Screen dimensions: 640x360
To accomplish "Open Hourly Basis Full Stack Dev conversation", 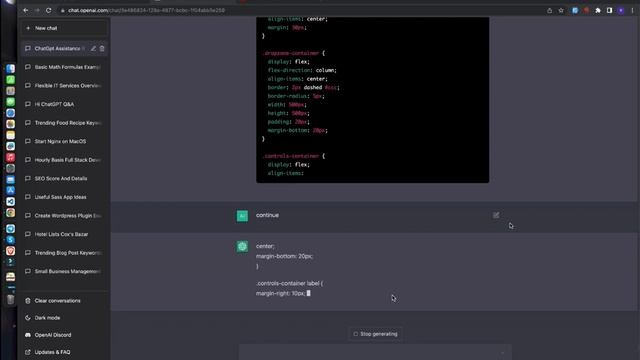I will pyautogui.click(x=64, y=160).
